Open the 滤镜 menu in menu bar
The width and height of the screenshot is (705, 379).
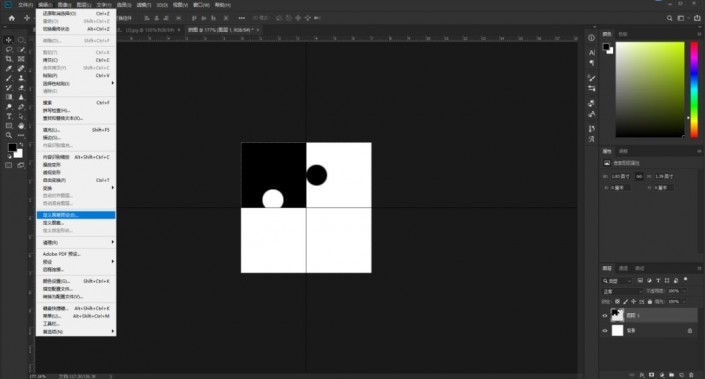pos(143,5)
